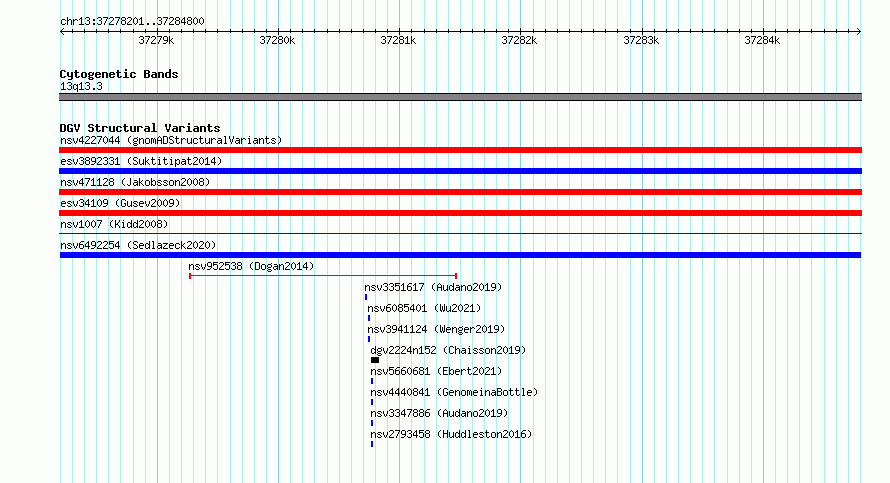Click the nsv6085401 blue variant marker
890x483 pixels.
[369, 318]
